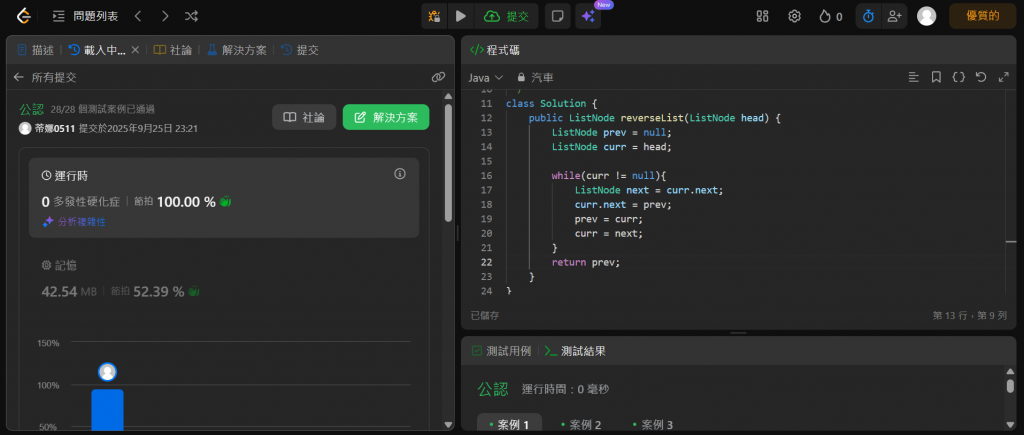Click the avatar marker on chart
This screenshot has width=1024, height=435.
107,372
